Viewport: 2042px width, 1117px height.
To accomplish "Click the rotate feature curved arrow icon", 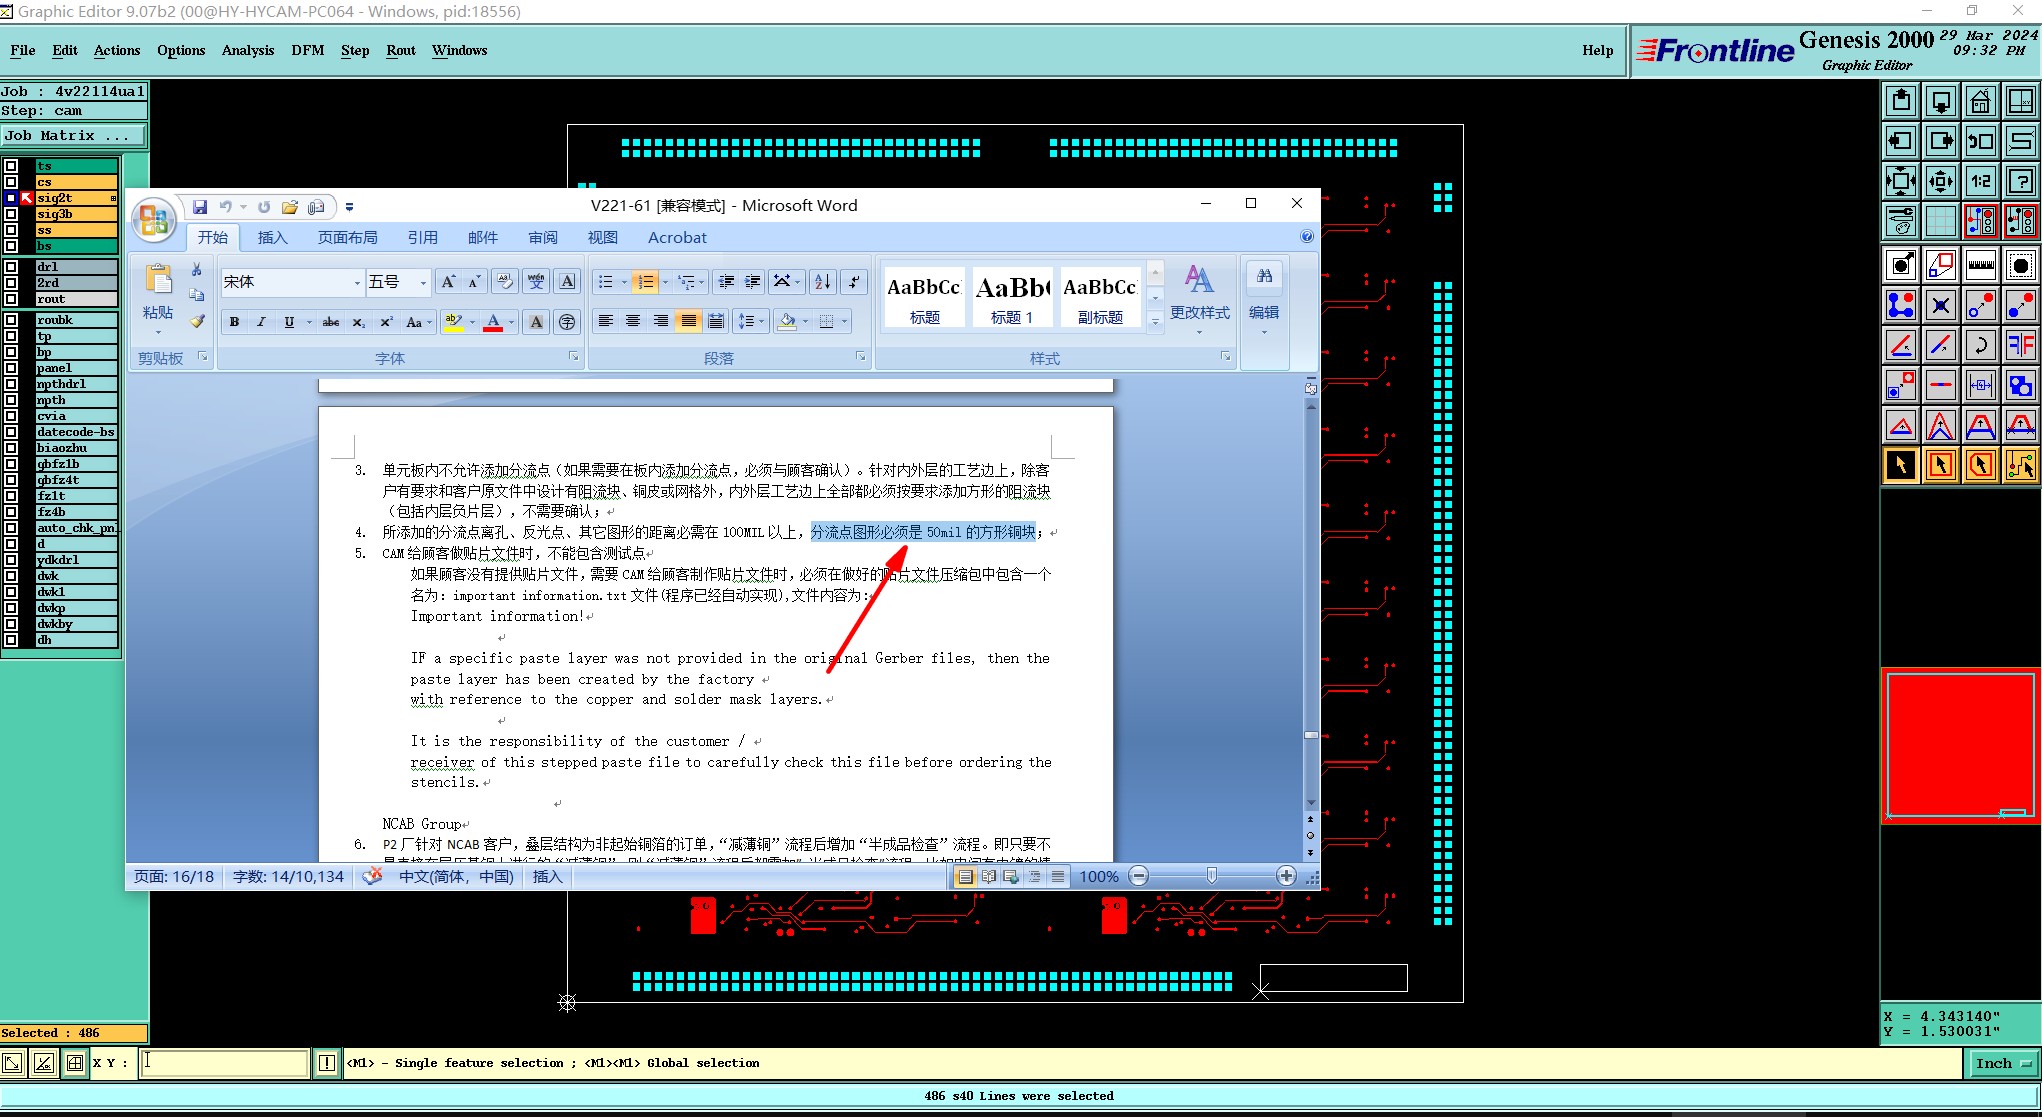I will coord(1980,345).
